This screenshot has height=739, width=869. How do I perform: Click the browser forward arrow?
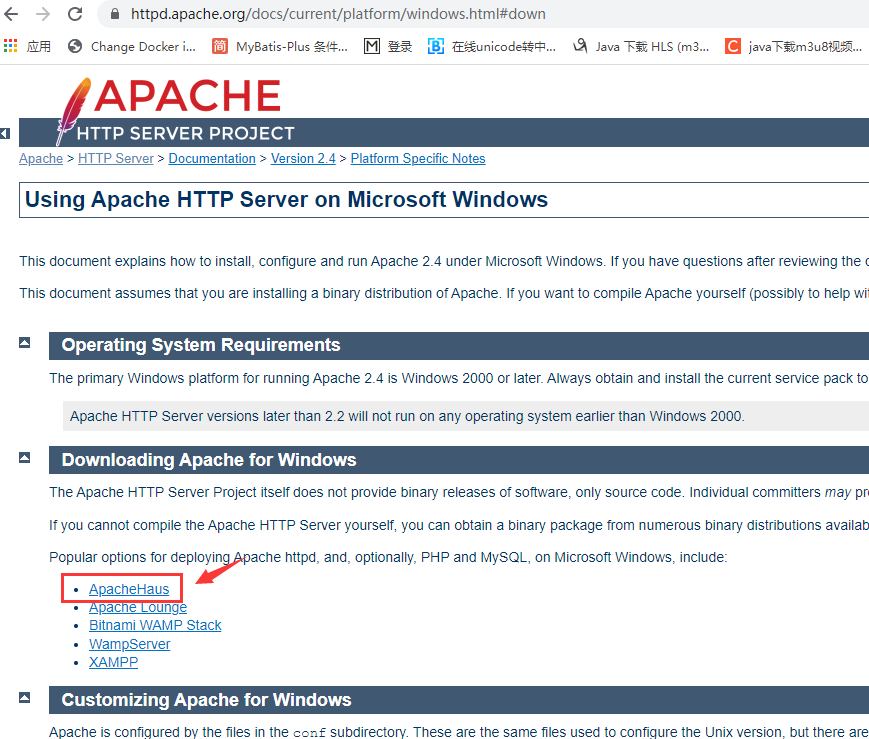[x=43, y=14]
